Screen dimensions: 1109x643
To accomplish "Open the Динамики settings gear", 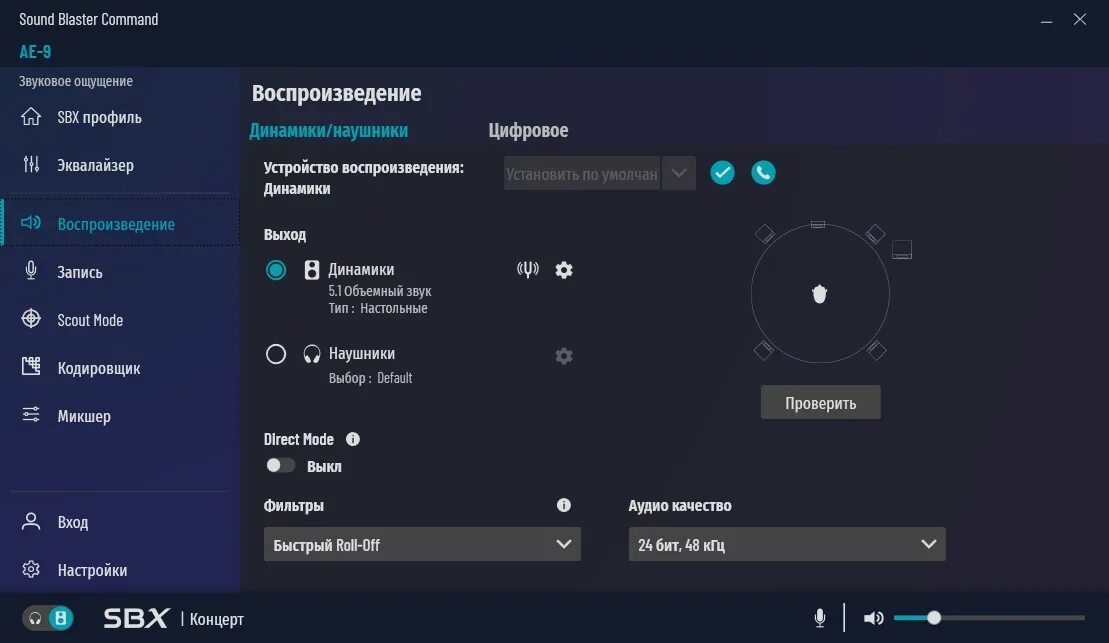I will (564, 270).
